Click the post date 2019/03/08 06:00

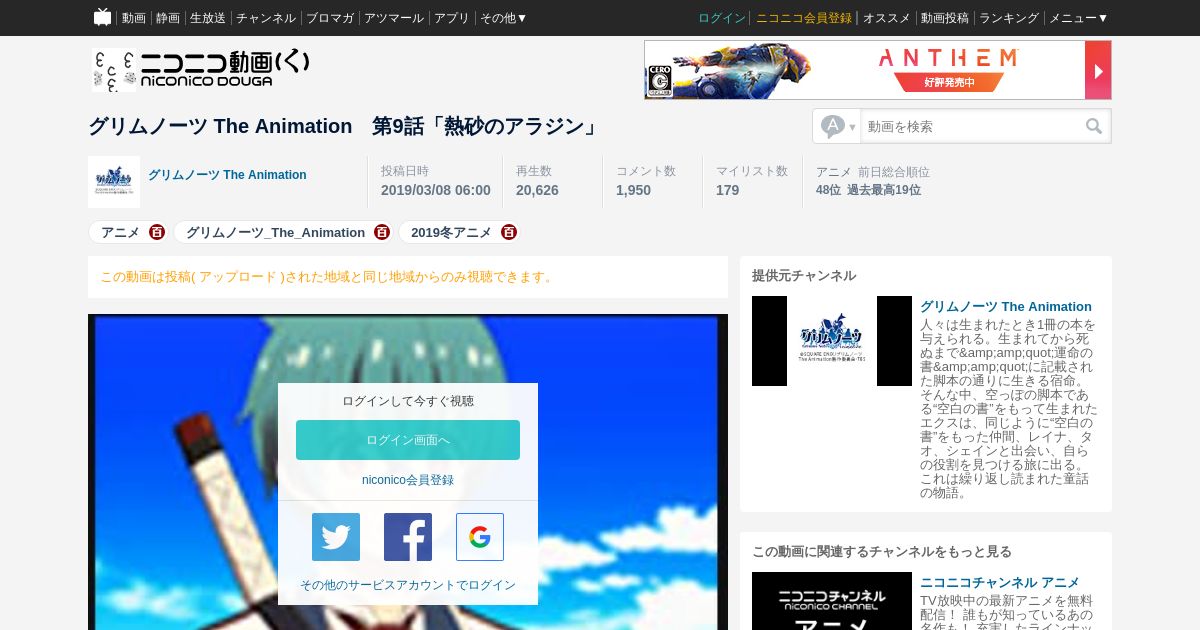[436, 190]
